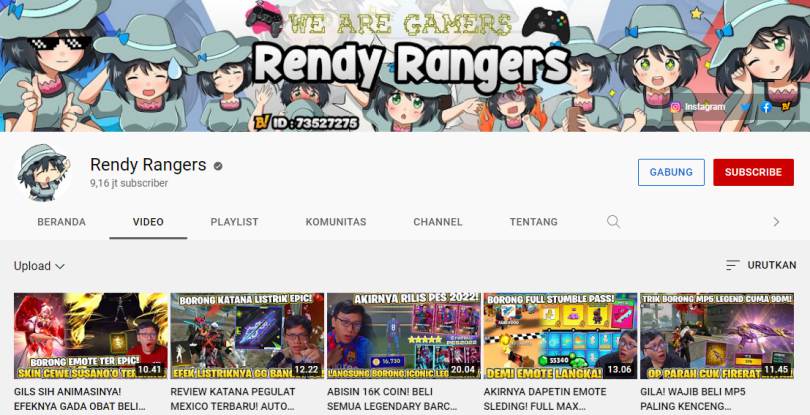Open the Facebook icon in the banner
Viewport: 810px width, 415px height.
(766, 107)
